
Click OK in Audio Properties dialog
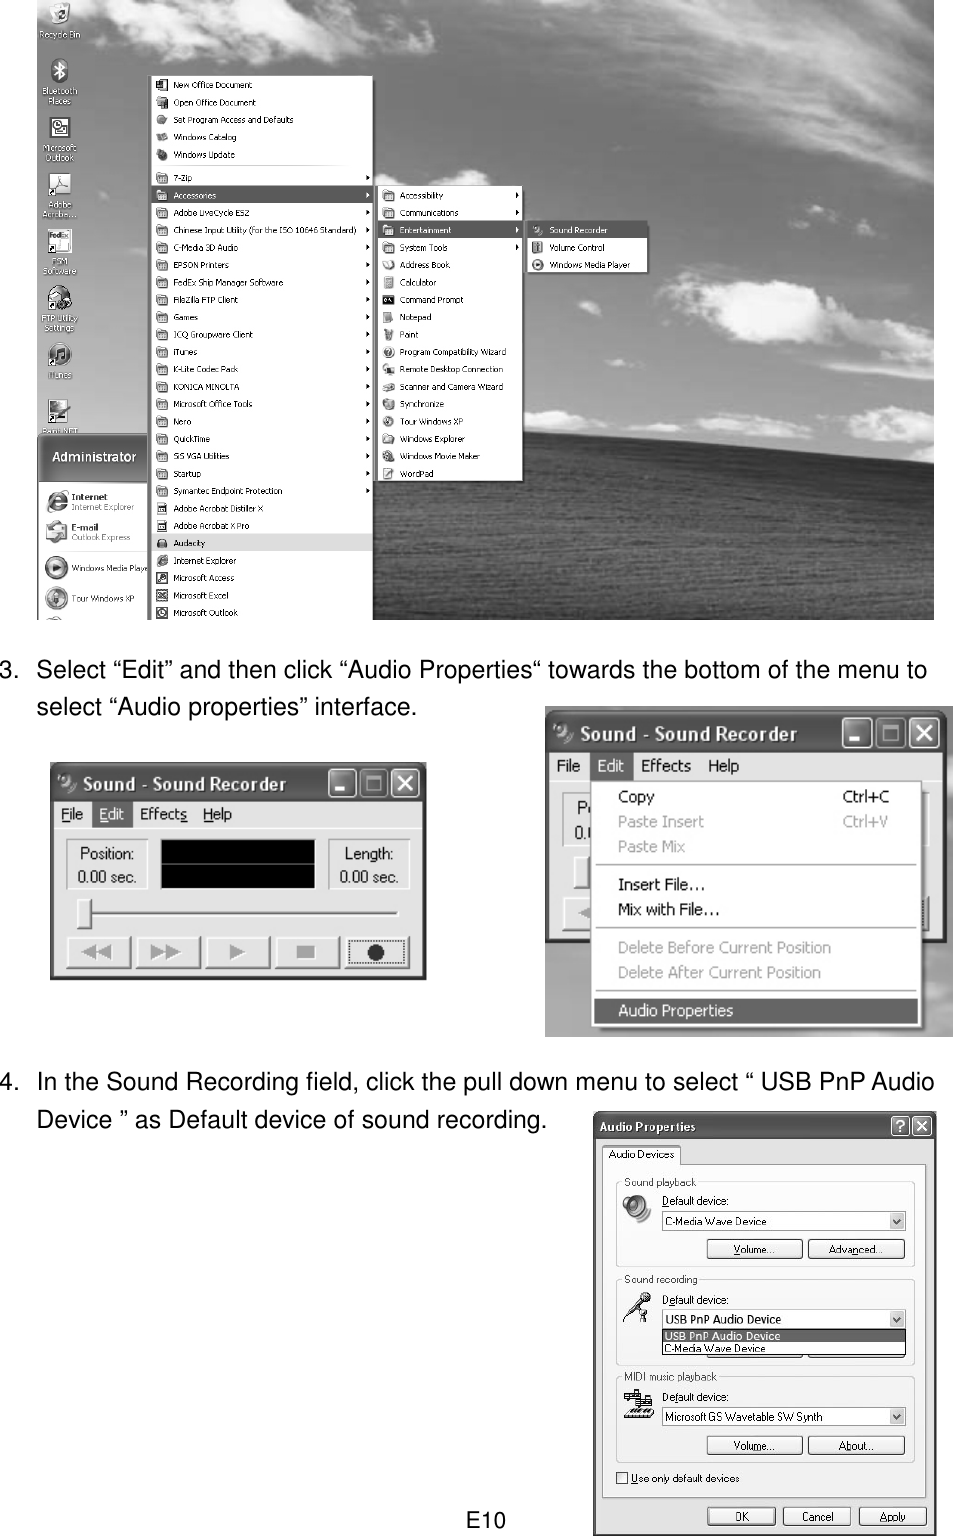pyautogui.click(x=741, y=1516)
